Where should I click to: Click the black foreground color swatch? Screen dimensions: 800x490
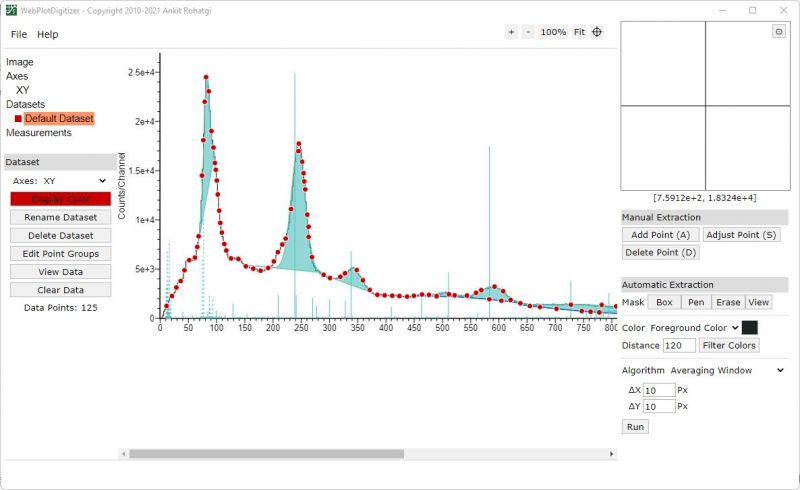click(749, 327)
